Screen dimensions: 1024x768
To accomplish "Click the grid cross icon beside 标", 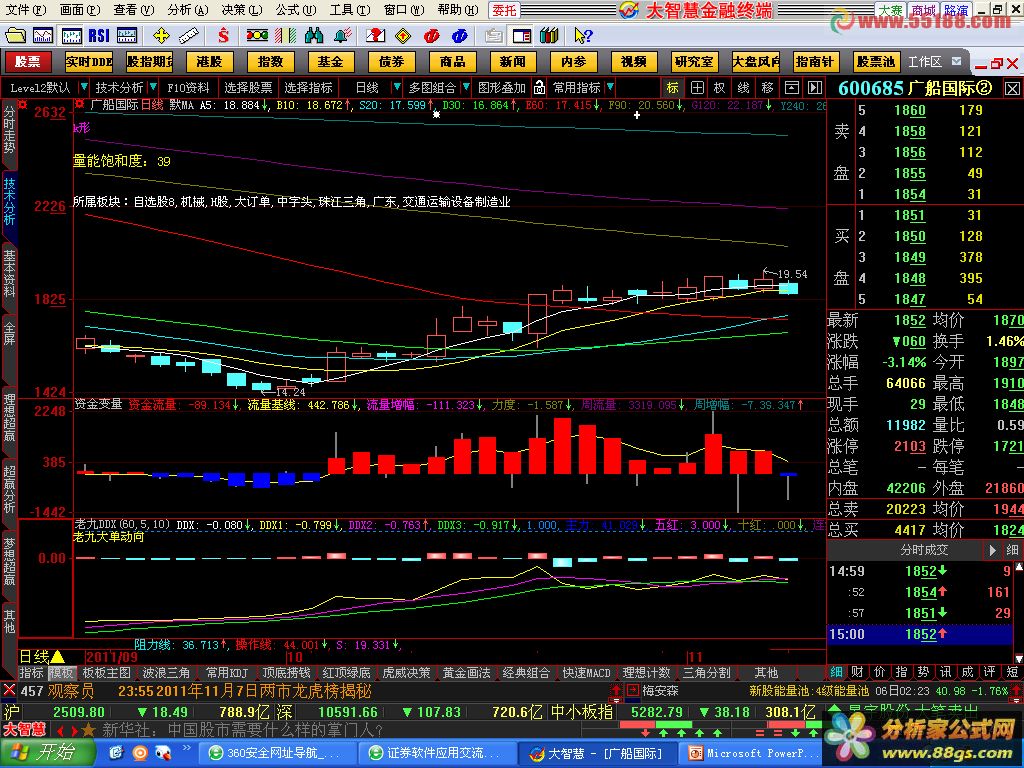I will coord(697,88).
